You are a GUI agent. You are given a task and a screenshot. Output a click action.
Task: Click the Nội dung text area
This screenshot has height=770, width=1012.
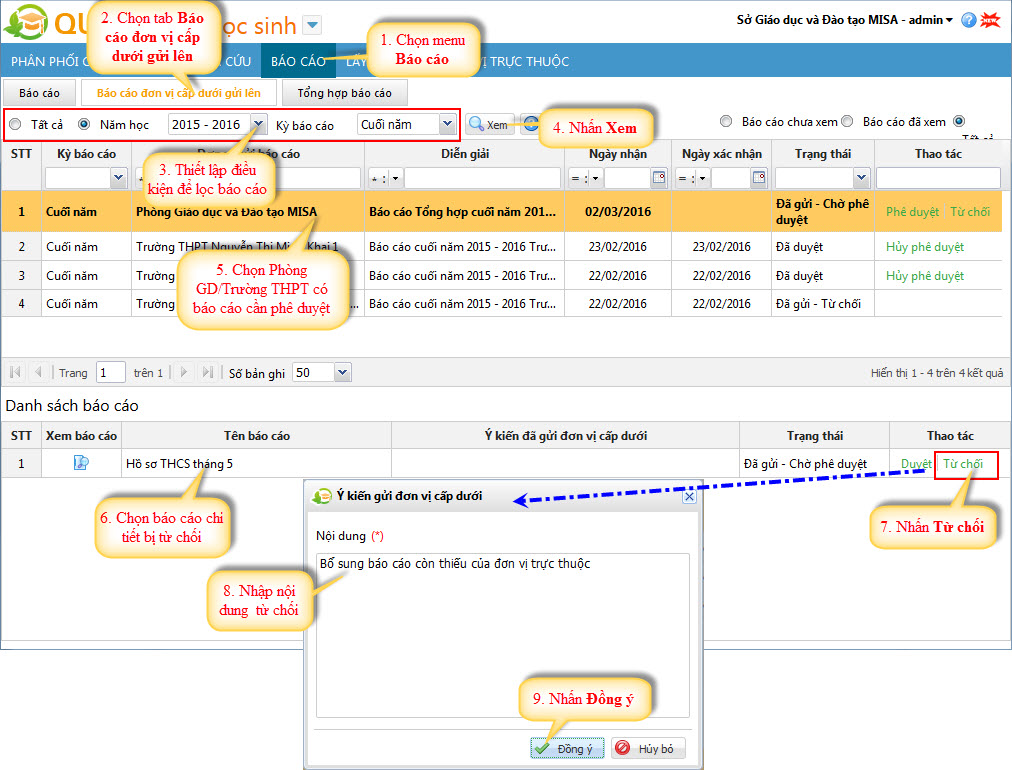click(x=503, y=635)
